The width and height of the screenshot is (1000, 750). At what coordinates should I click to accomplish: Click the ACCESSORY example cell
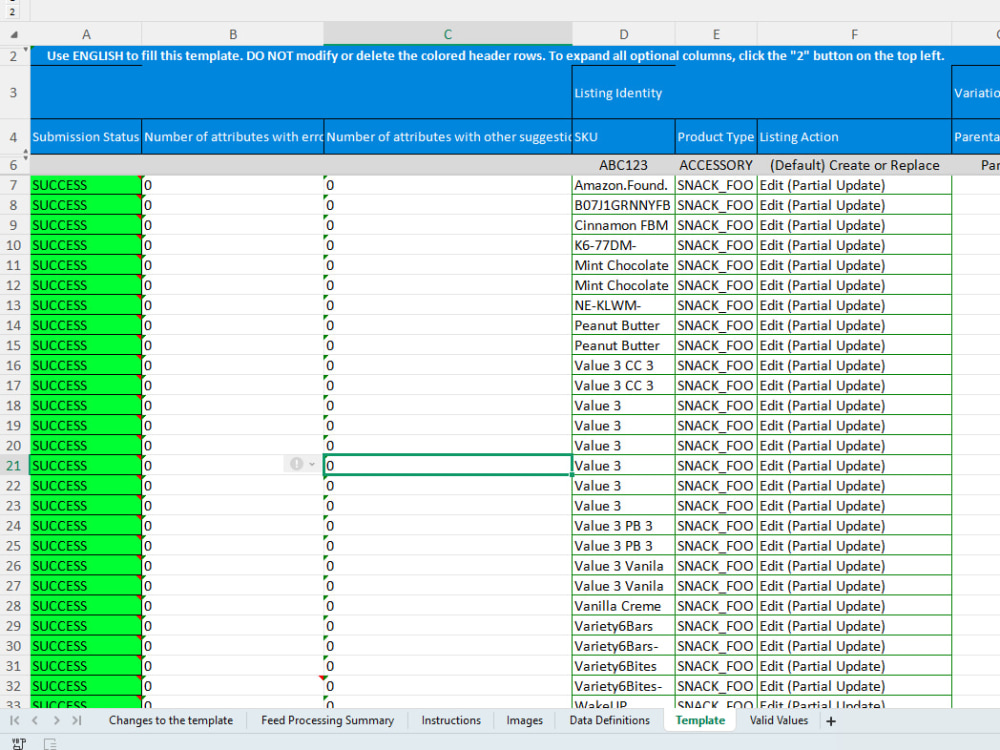pyautogui.click(x=716, y=165)
